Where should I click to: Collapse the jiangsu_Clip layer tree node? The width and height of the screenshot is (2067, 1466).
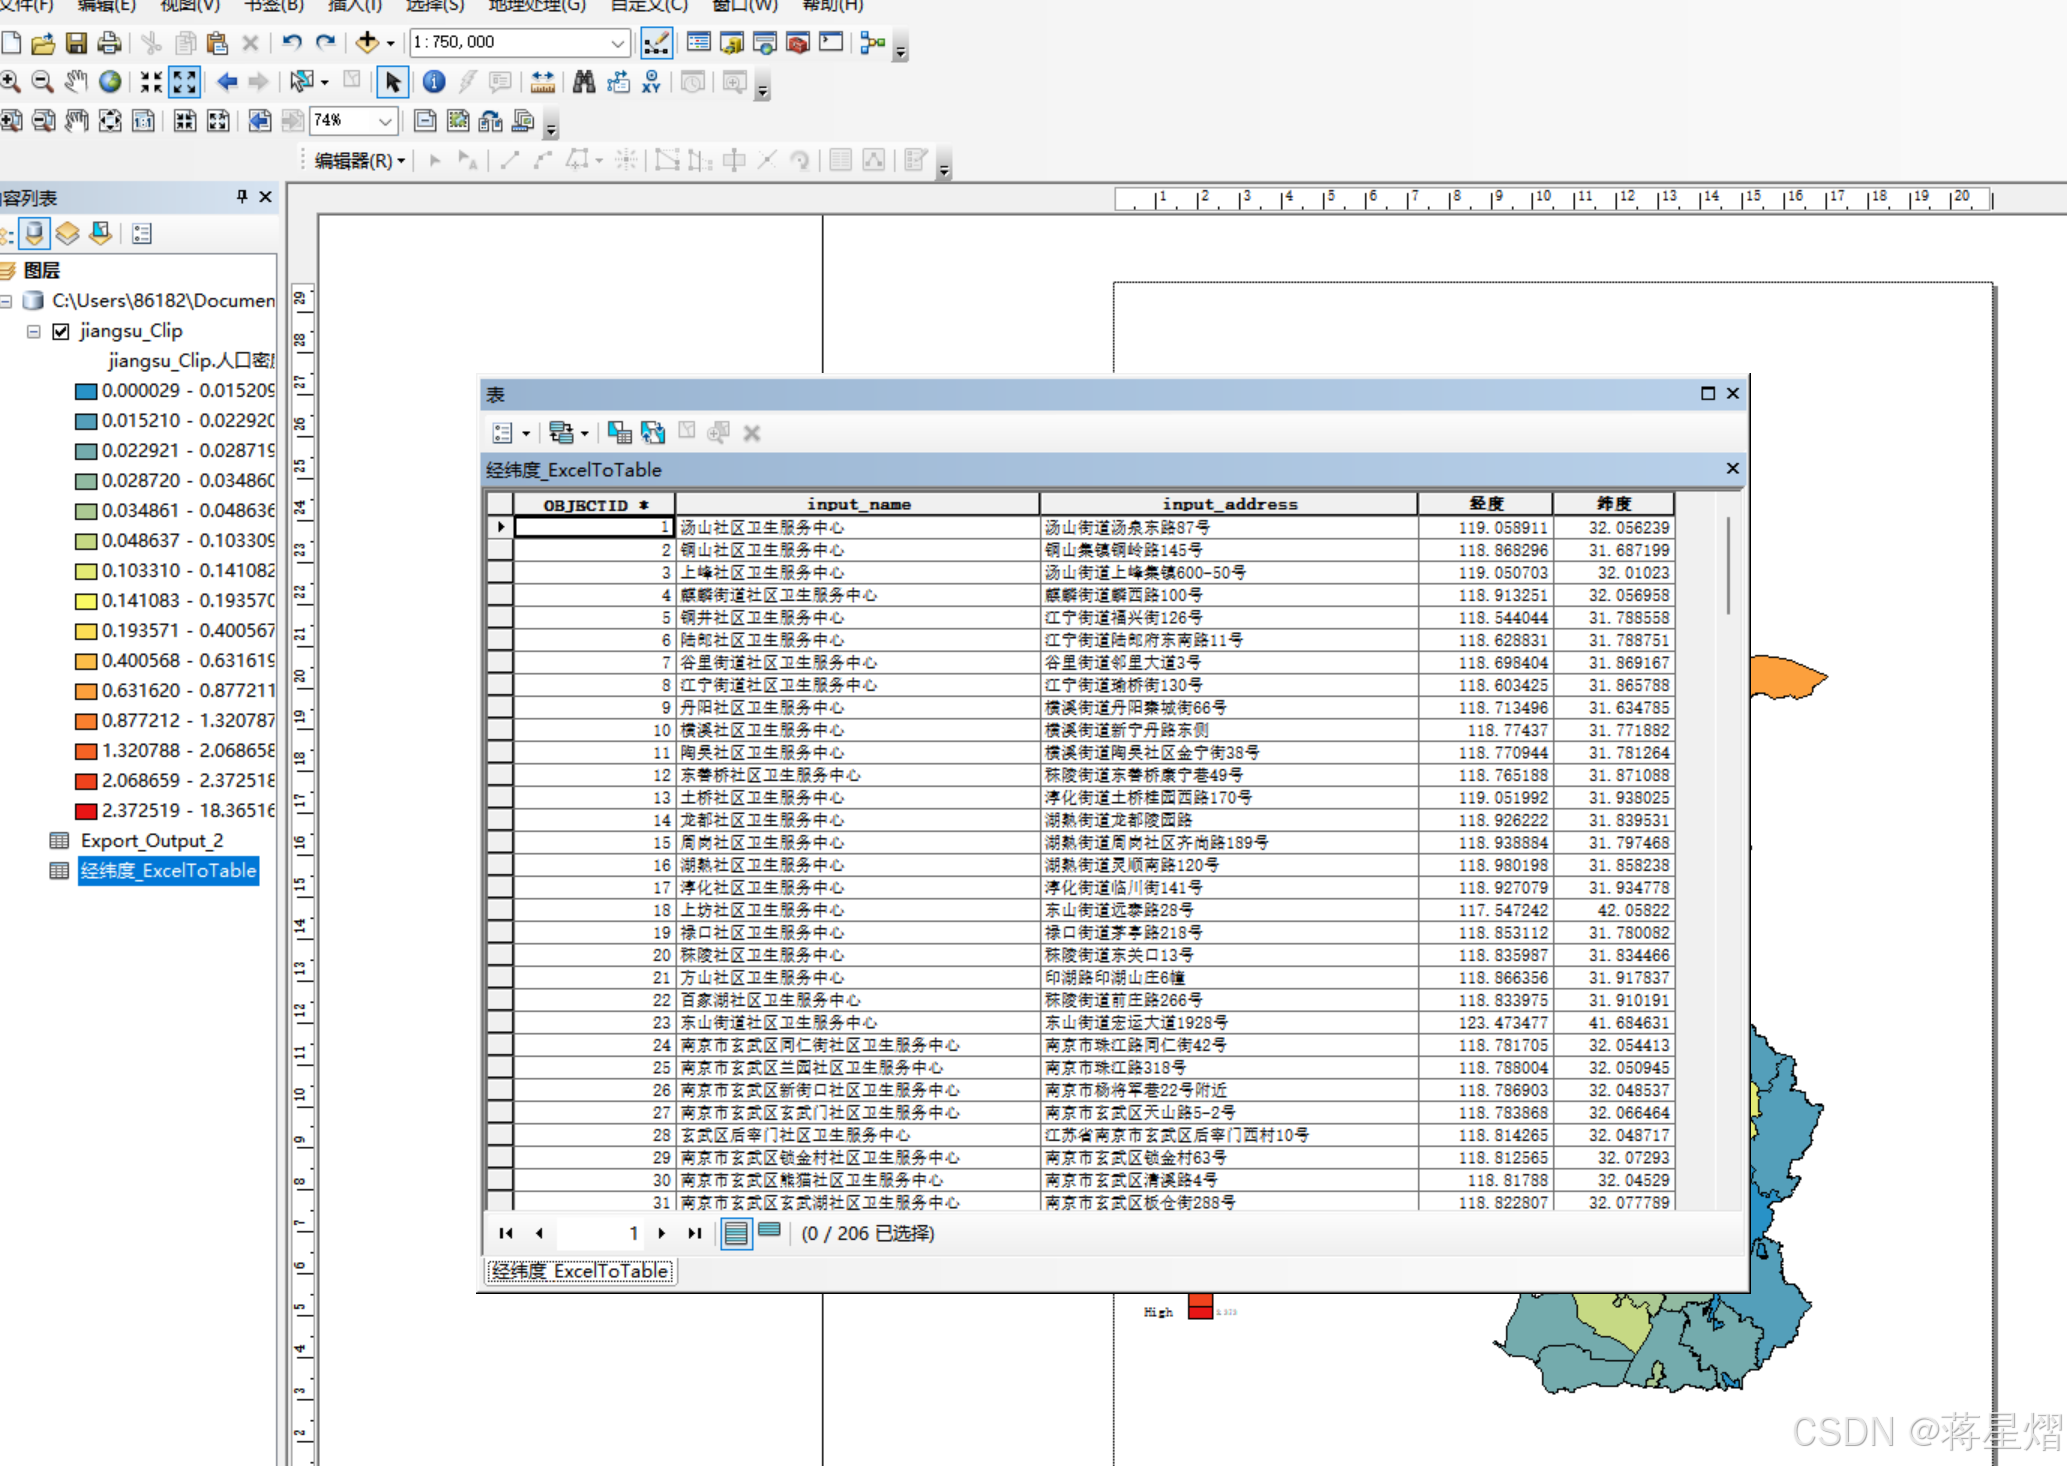[33, 331]
